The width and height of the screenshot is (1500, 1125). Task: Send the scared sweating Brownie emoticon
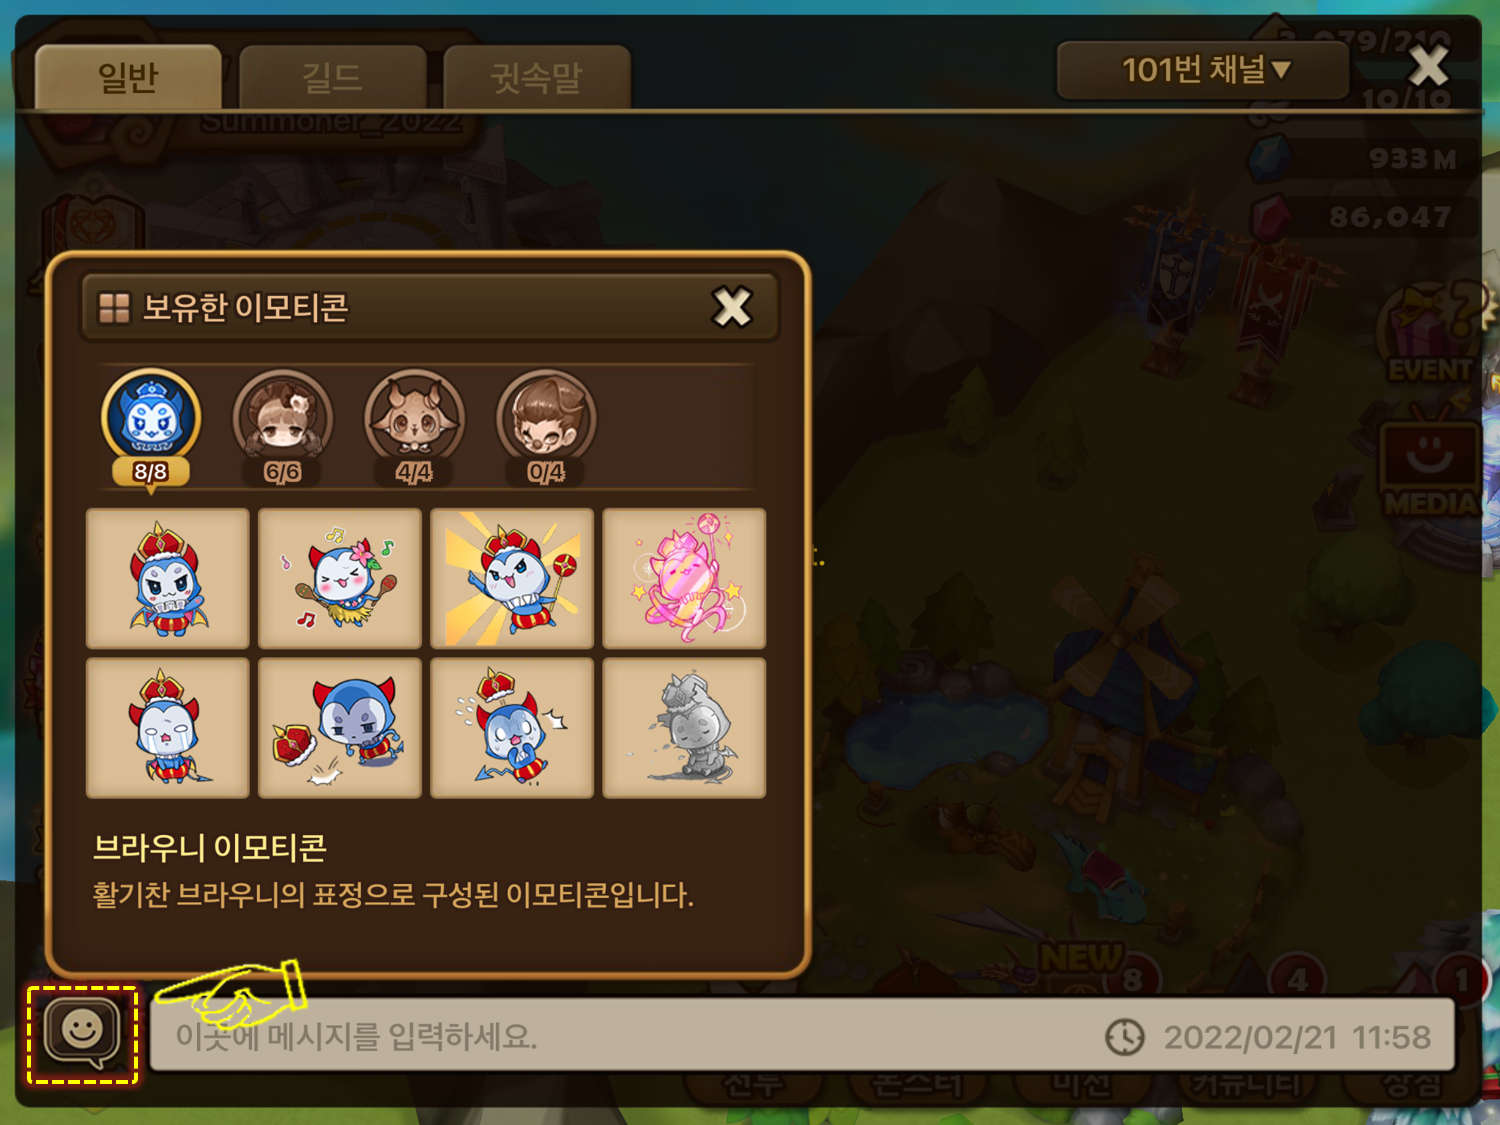pyautogui.click(x=512, y=728)
